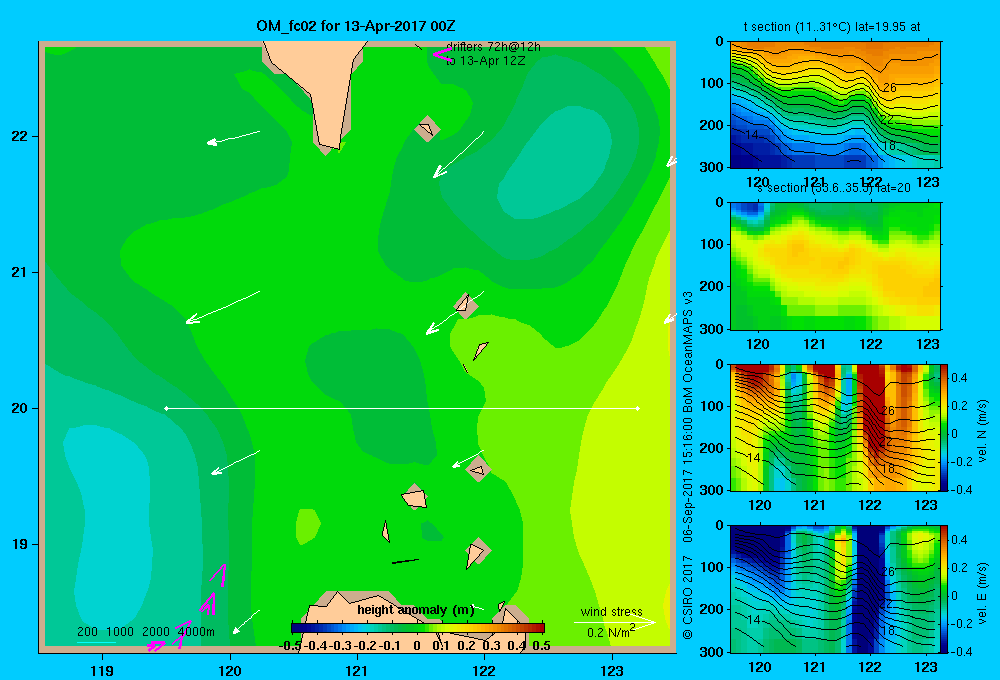Click the 's section (33.6..35.5) lat=20' title
The height and width of the screenshot is (680, 1000).
tap(834, 188)
